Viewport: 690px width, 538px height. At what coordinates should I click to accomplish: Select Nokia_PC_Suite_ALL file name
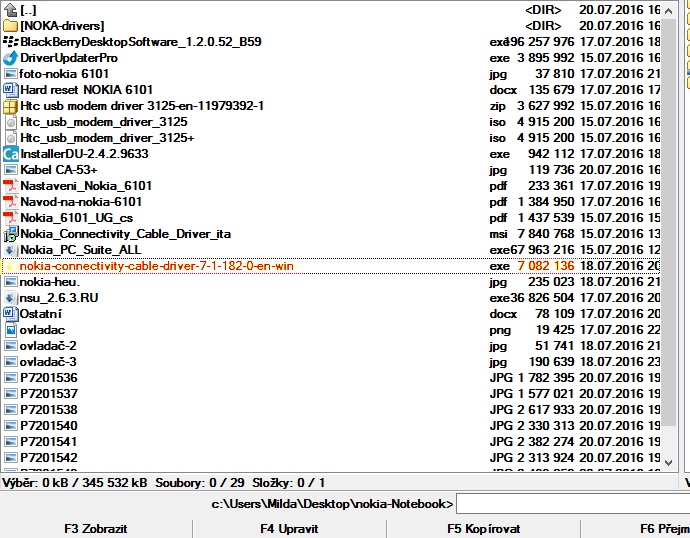click(81, 250)
